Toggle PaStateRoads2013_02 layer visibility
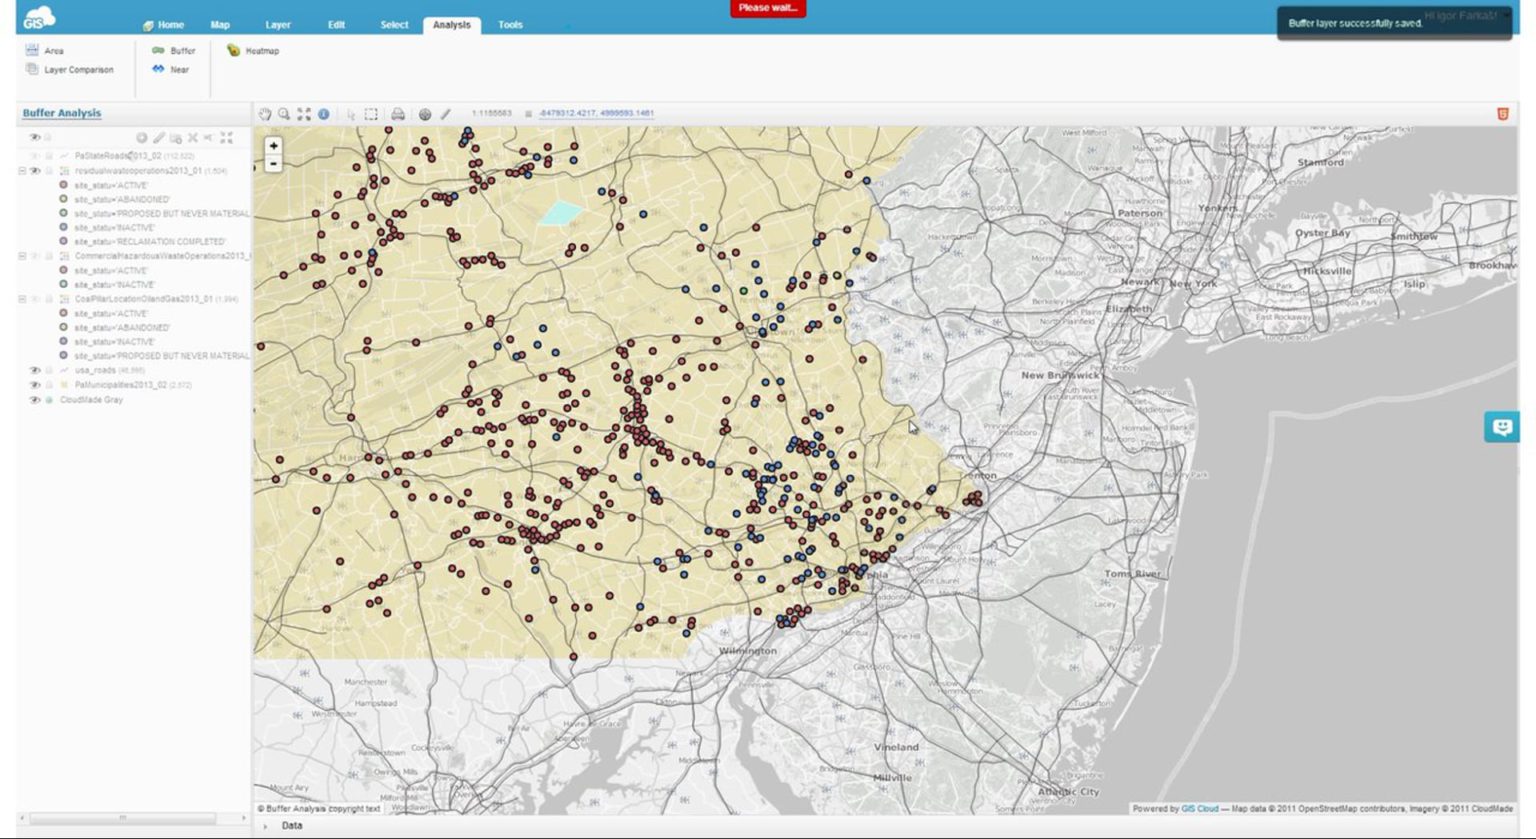Screen dimensions: 1536x839 35,156
